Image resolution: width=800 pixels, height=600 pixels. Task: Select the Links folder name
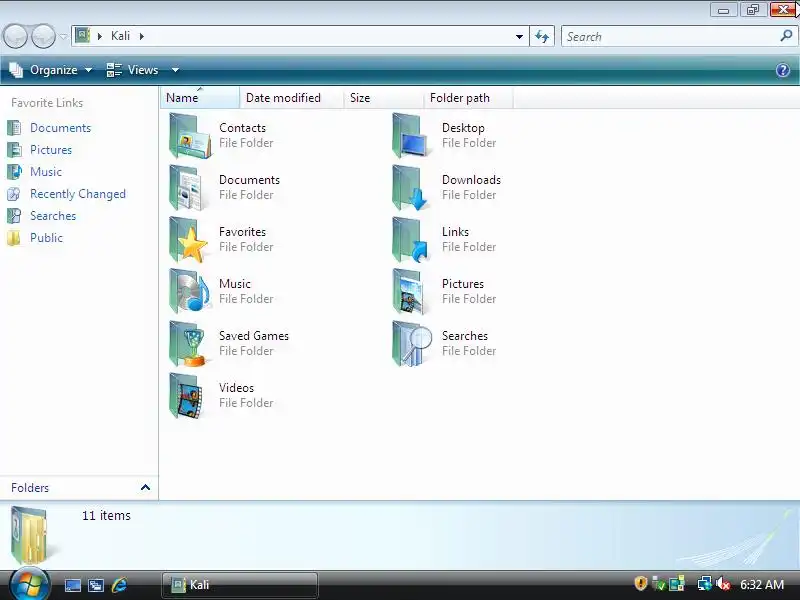pos(455,232)
